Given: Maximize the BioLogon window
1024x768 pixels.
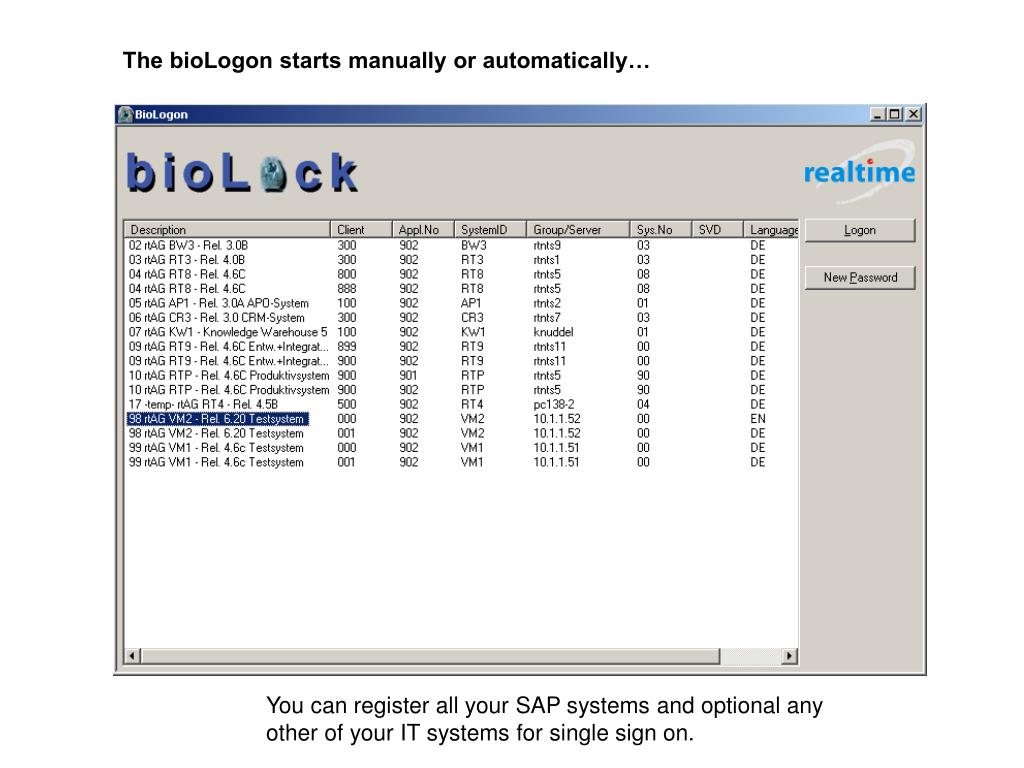Looking at the screenshot, I should click(895, 114).
